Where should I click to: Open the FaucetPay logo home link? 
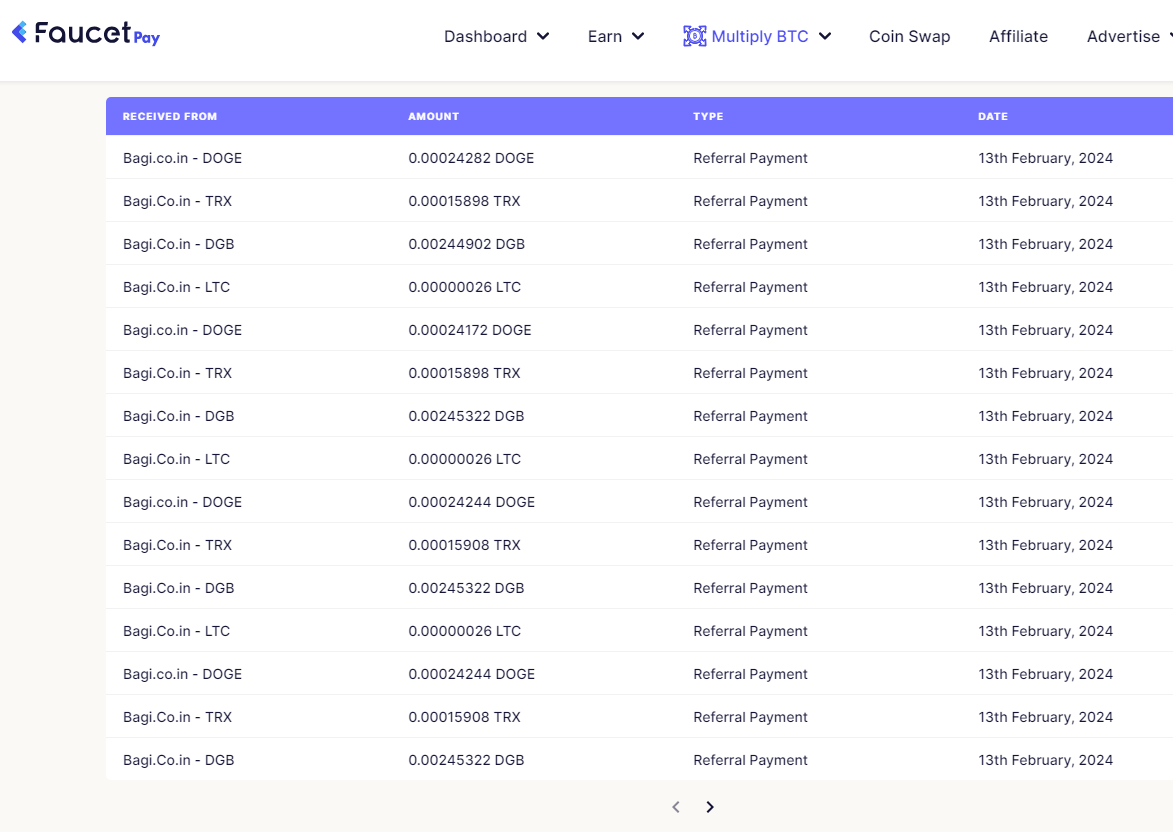(x=86, y=33)
